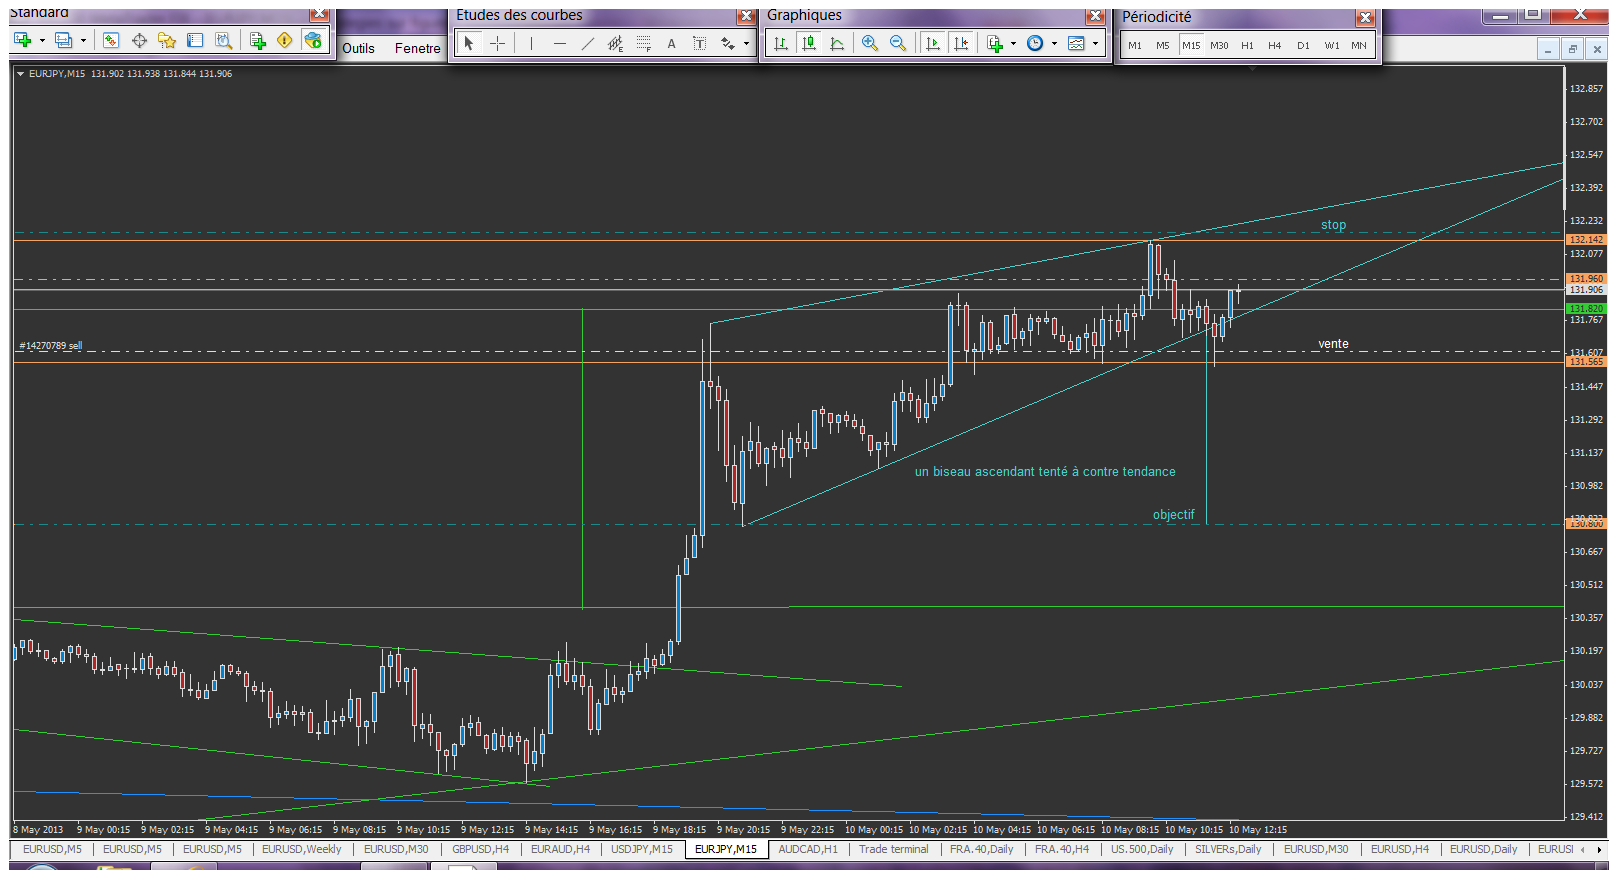Set timeframe to M1
This screenshot has height=870, width=1618.
point(1135,45)
